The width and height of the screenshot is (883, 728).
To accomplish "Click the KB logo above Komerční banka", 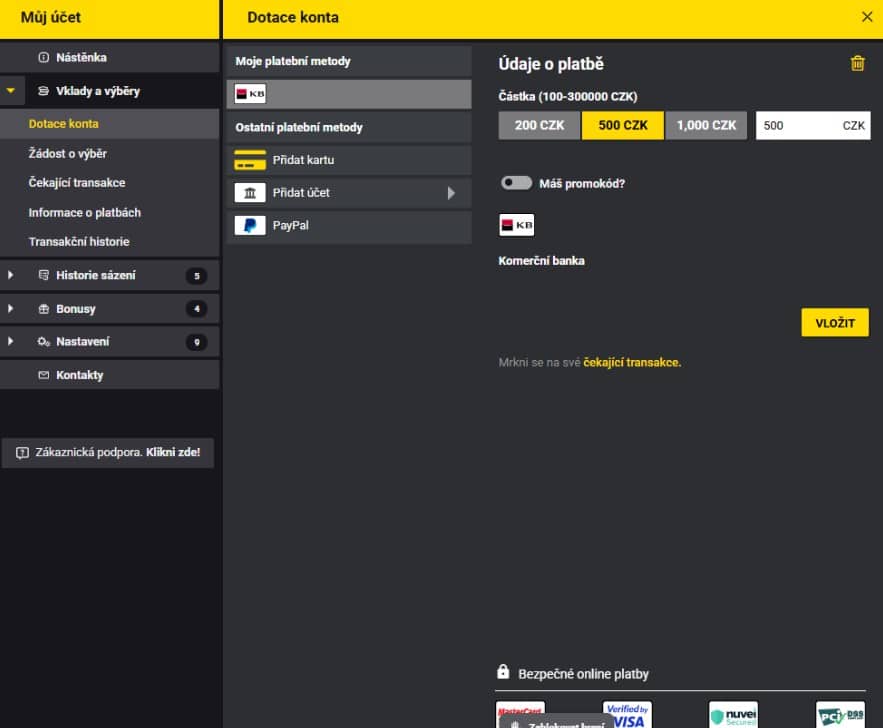I will pos(516,225).
